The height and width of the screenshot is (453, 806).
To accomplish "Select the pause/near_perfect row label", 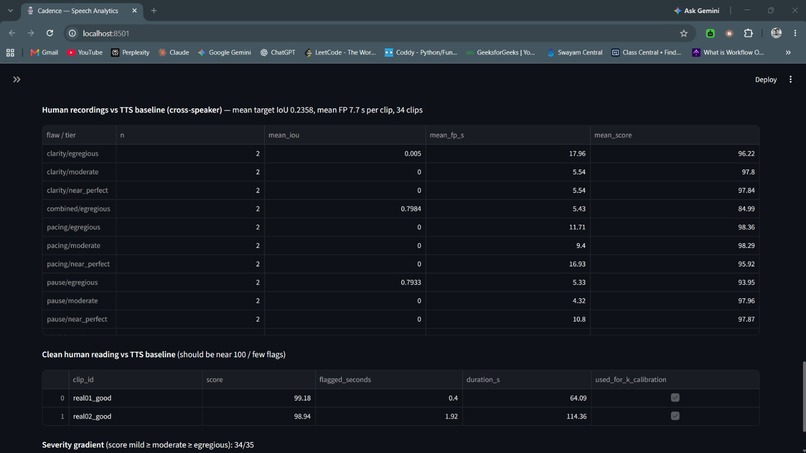I will tap(79, 319).
